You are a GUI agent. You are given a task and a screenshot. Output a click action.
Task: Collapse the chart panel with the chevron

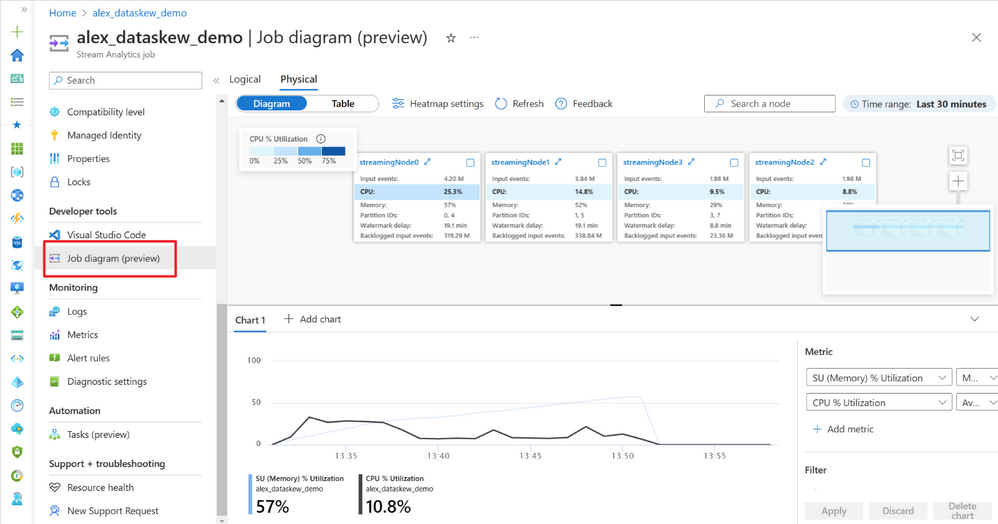[974, 319]
